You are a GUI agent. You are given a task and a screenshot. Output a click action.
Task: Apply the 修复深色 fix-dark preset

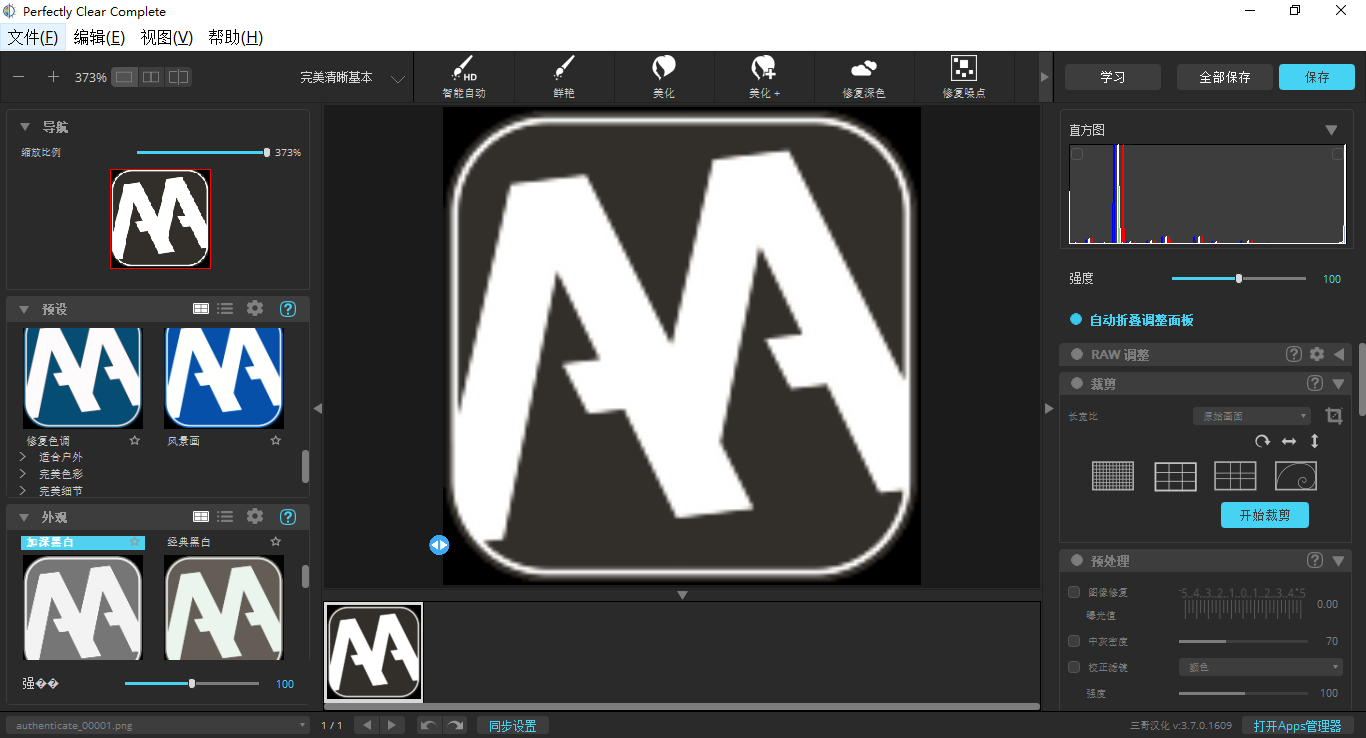tap(864, 77)
